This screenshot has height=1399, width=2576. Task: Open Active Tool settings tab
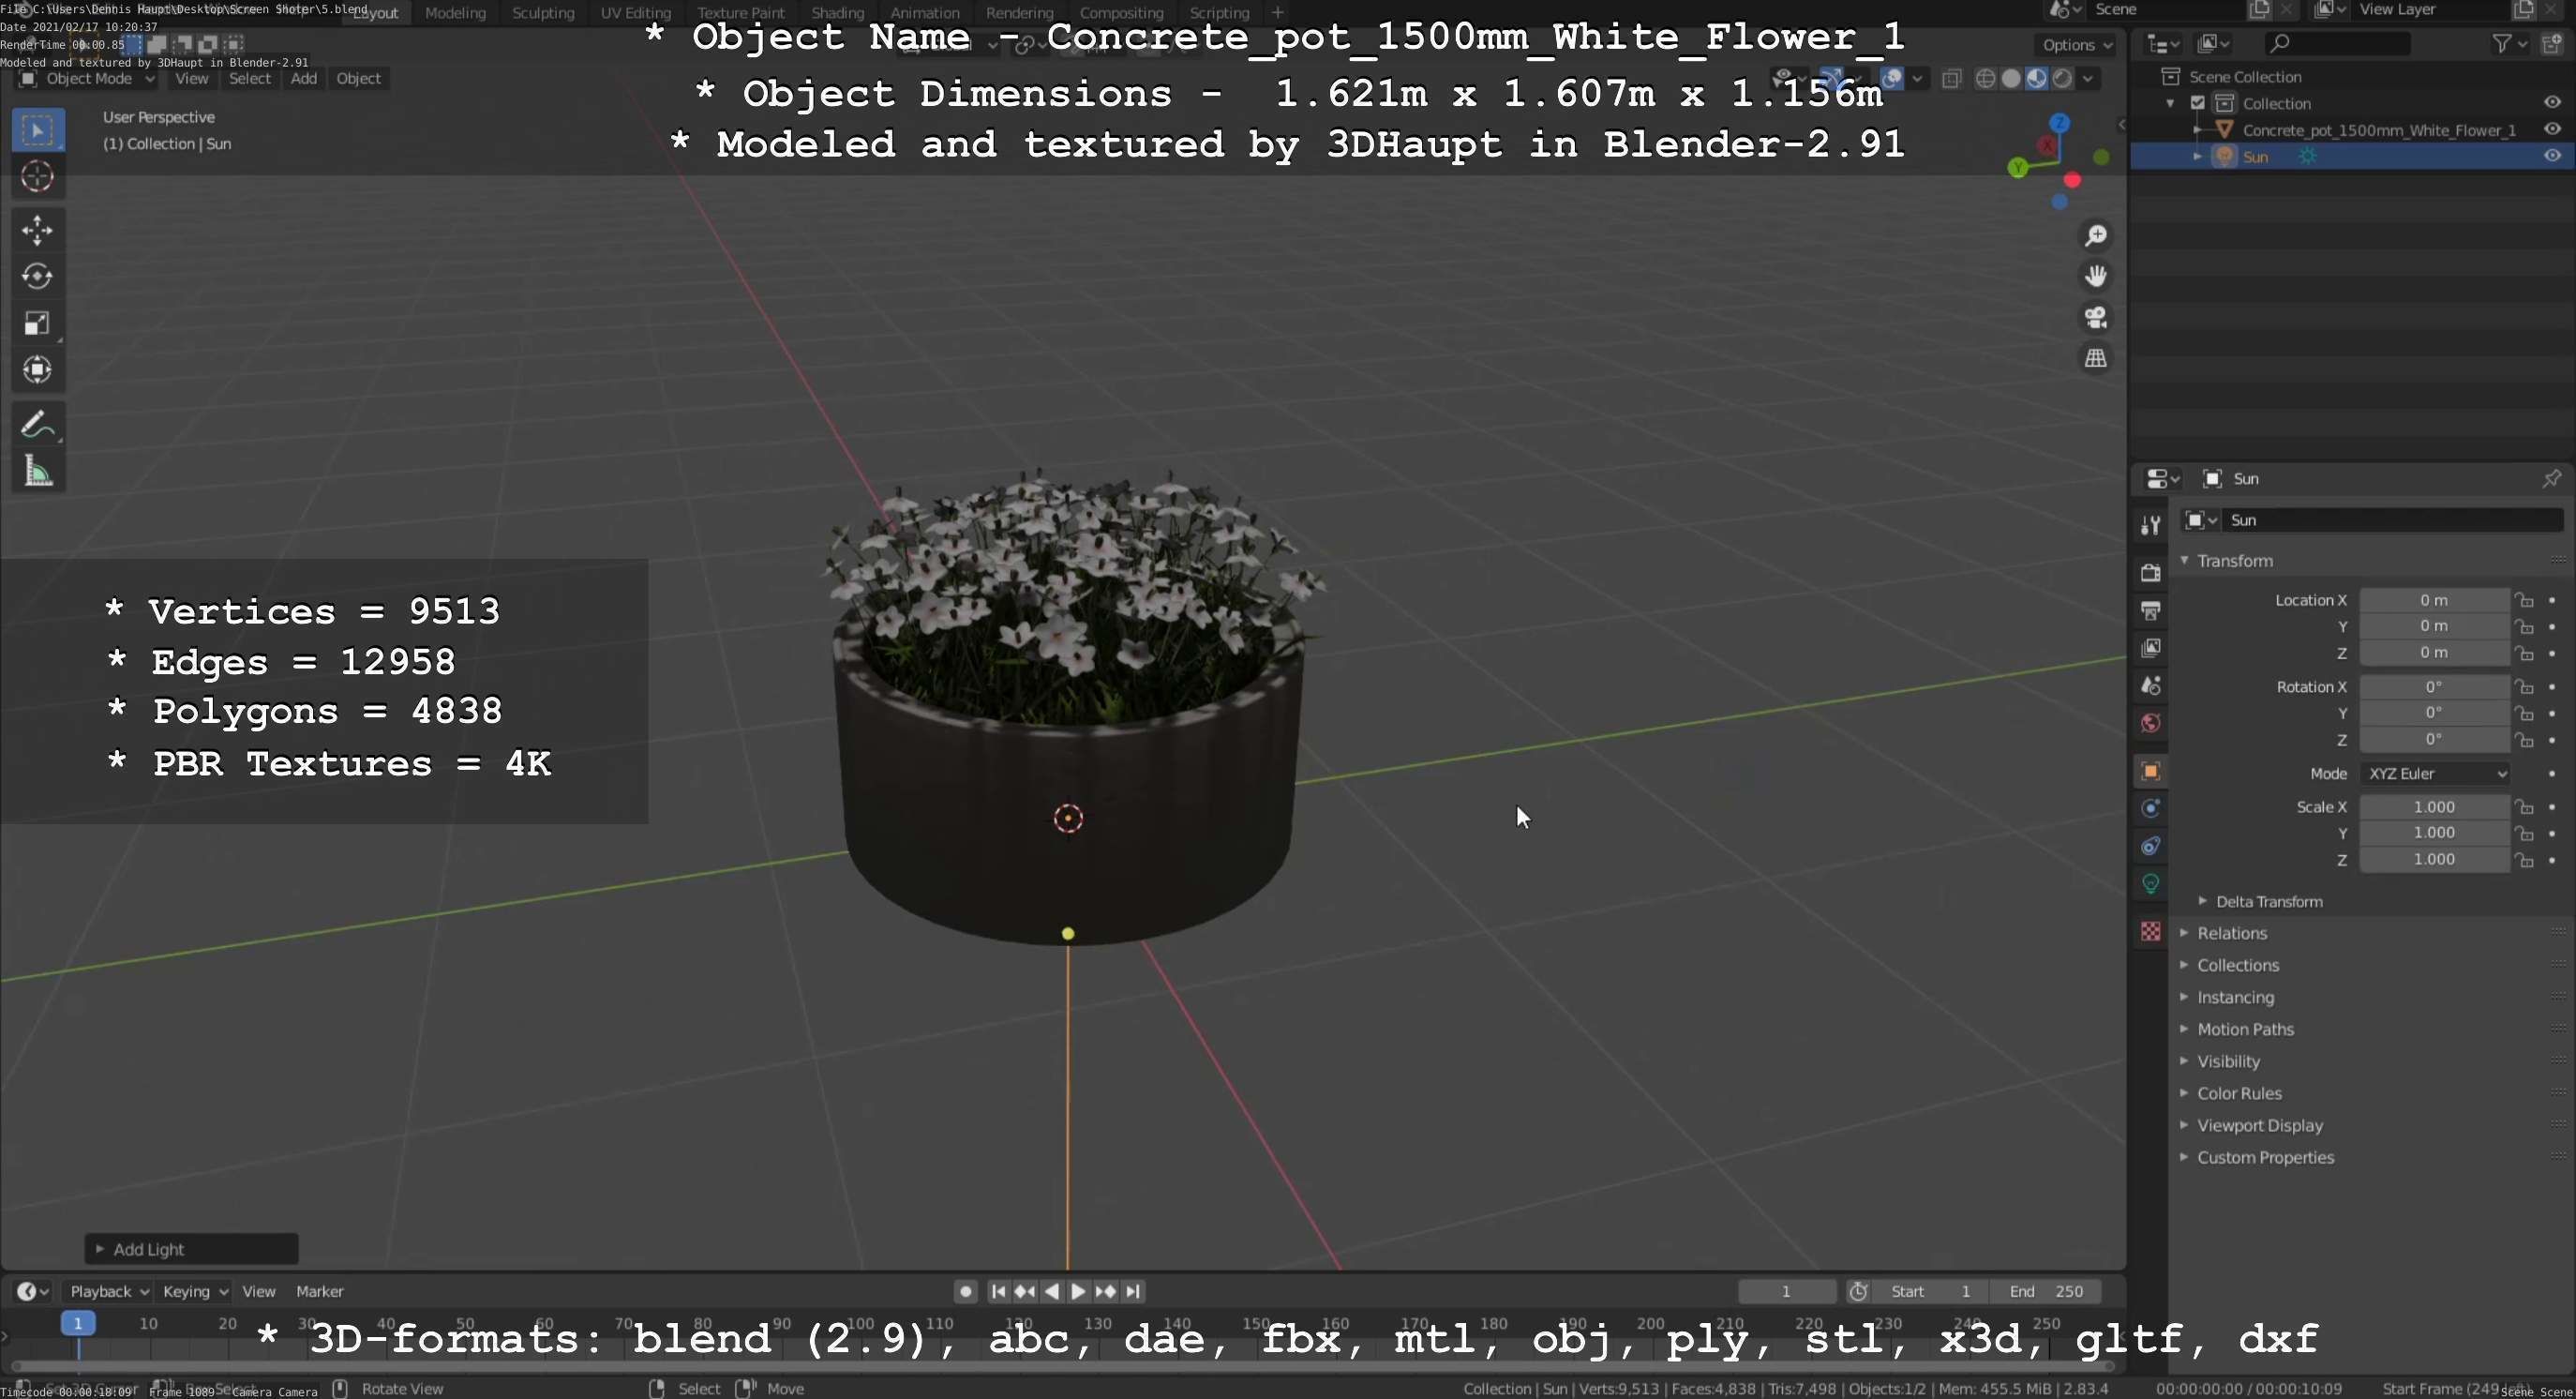click(2150, 525)
